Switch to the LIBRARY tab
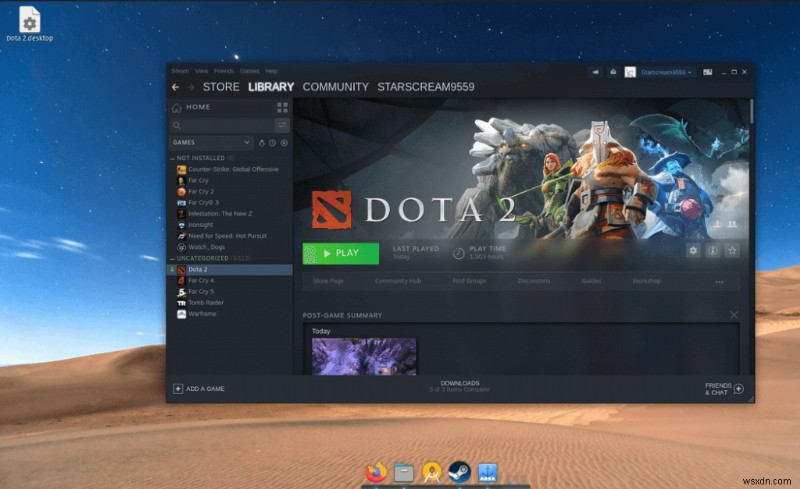 click(x=271, y=87)
